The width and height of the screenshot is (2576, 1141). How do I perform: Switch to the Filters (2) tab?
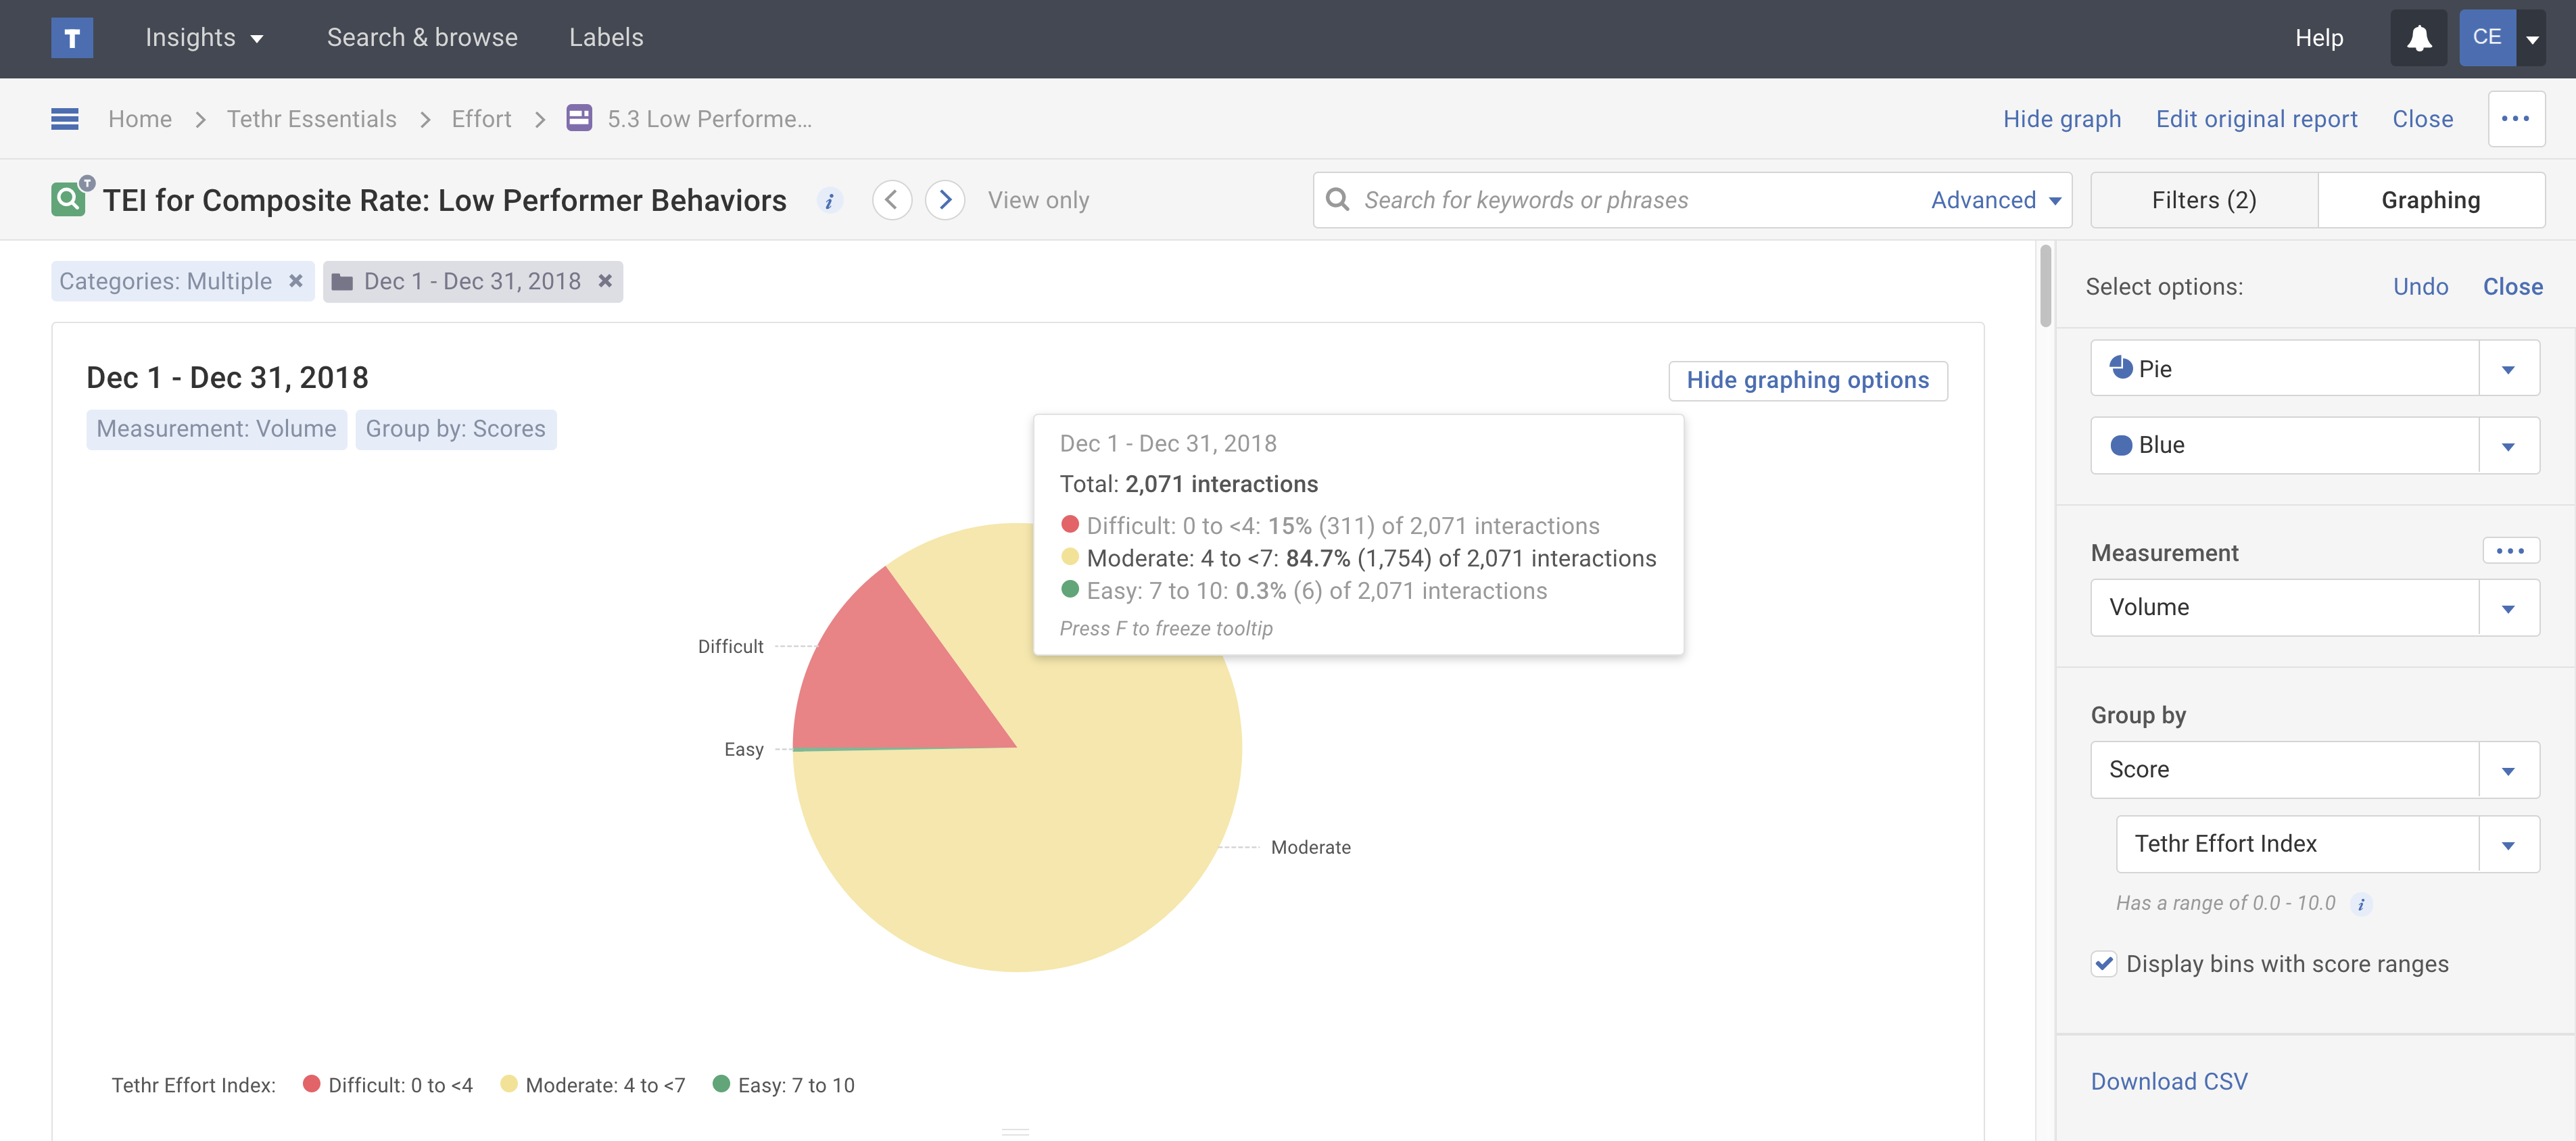coord(2203,200)
